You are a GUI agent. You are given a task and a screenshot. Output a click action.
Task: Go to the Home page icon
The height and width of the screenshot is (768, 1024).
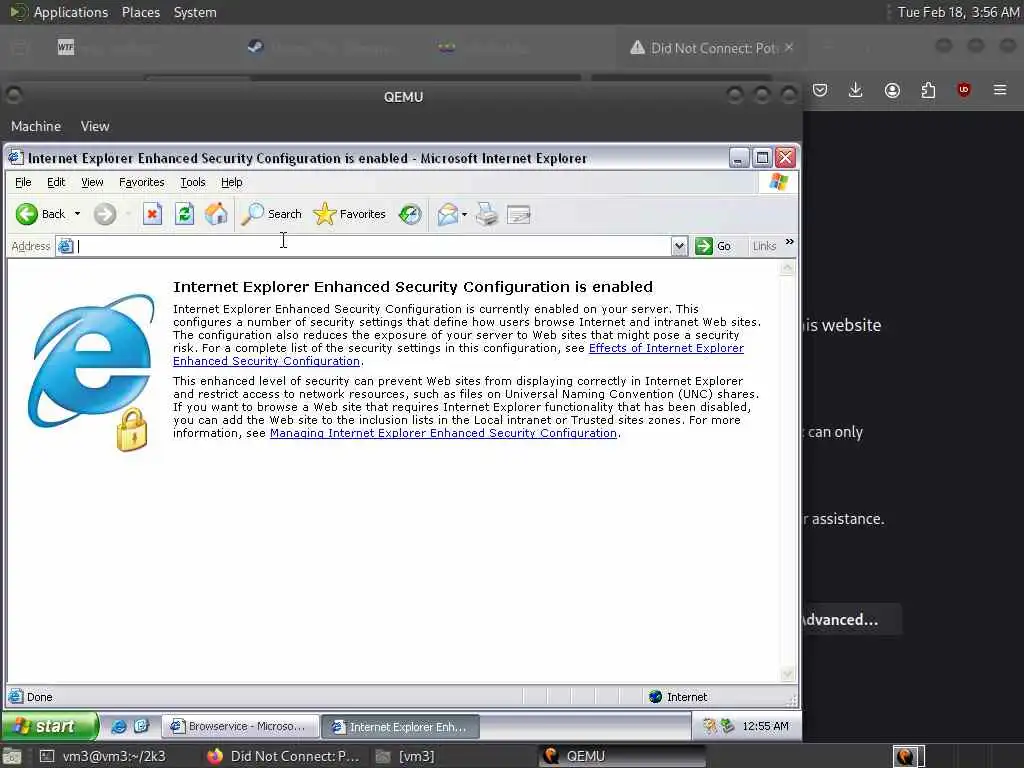point(216,214)
